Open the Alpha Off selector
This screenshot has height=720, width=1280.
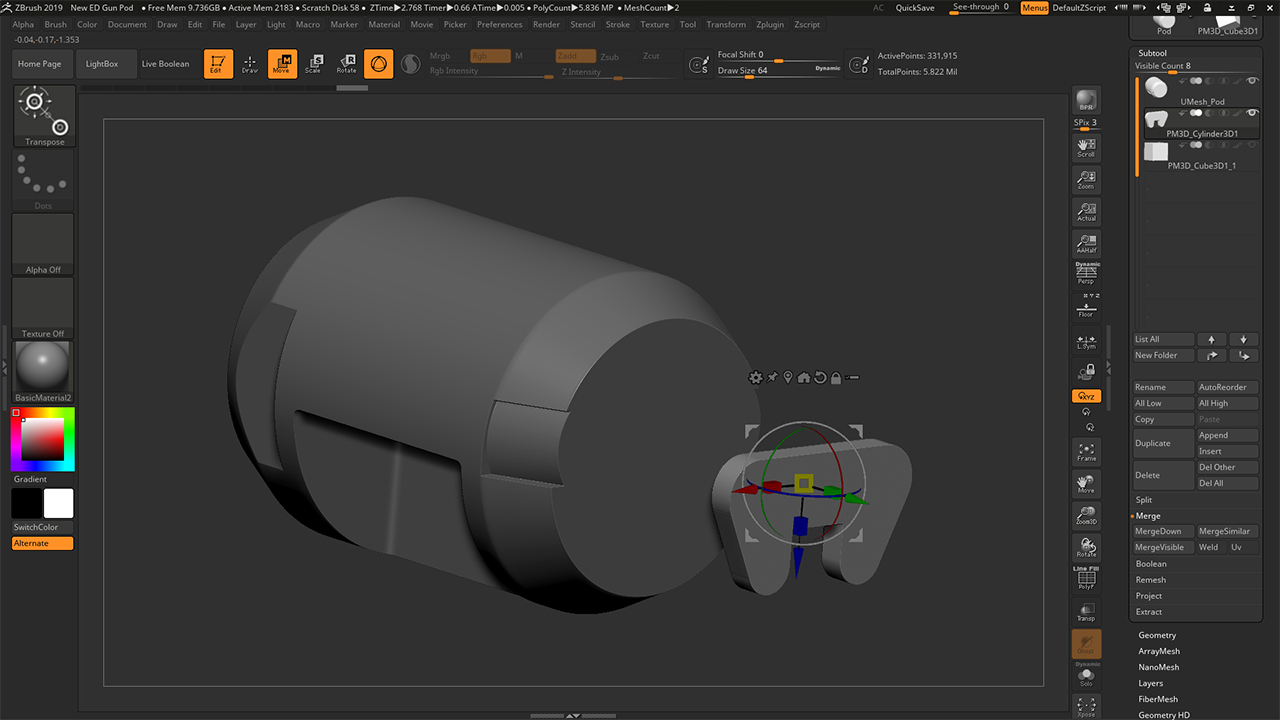[43, 244]
